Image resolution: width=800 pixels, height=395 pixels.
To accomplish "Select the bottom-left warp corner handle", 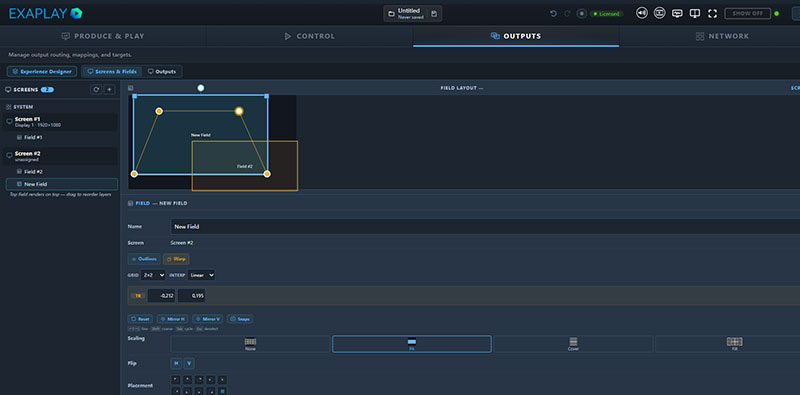I will pyautogui.click(x=134, y=174).
